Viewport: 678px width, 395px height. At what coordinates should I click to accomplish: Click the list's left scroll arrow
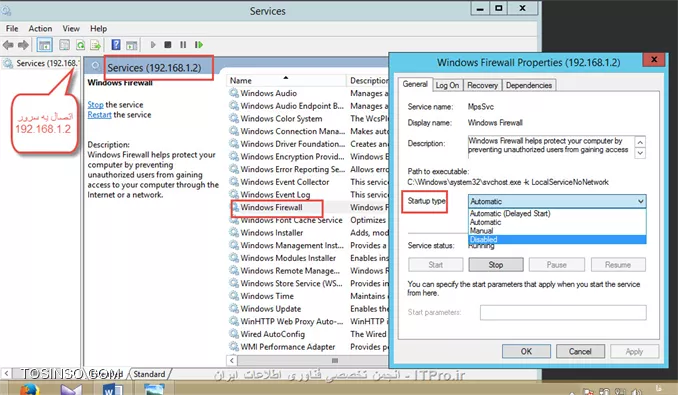[x=232, y=360]
